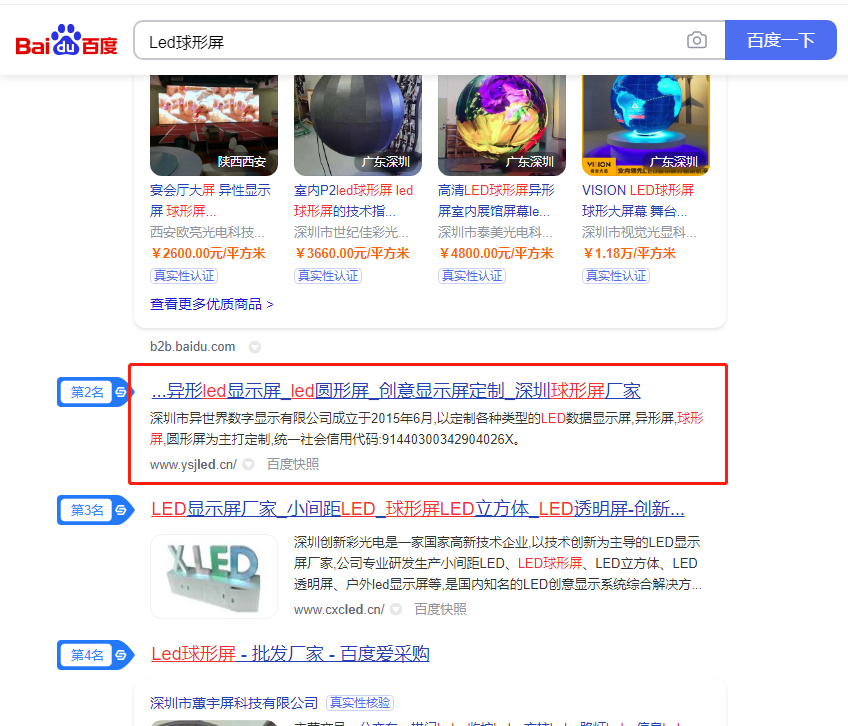Open 深圳市蕙宇屏科技有限公司 company link

[234, 703]
